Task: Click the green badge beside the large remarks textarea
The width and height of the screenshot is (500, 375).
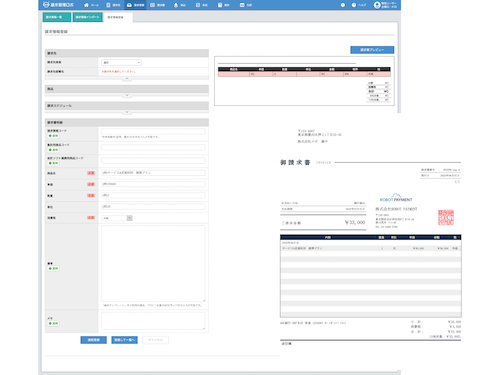Action: coord(53,268)
